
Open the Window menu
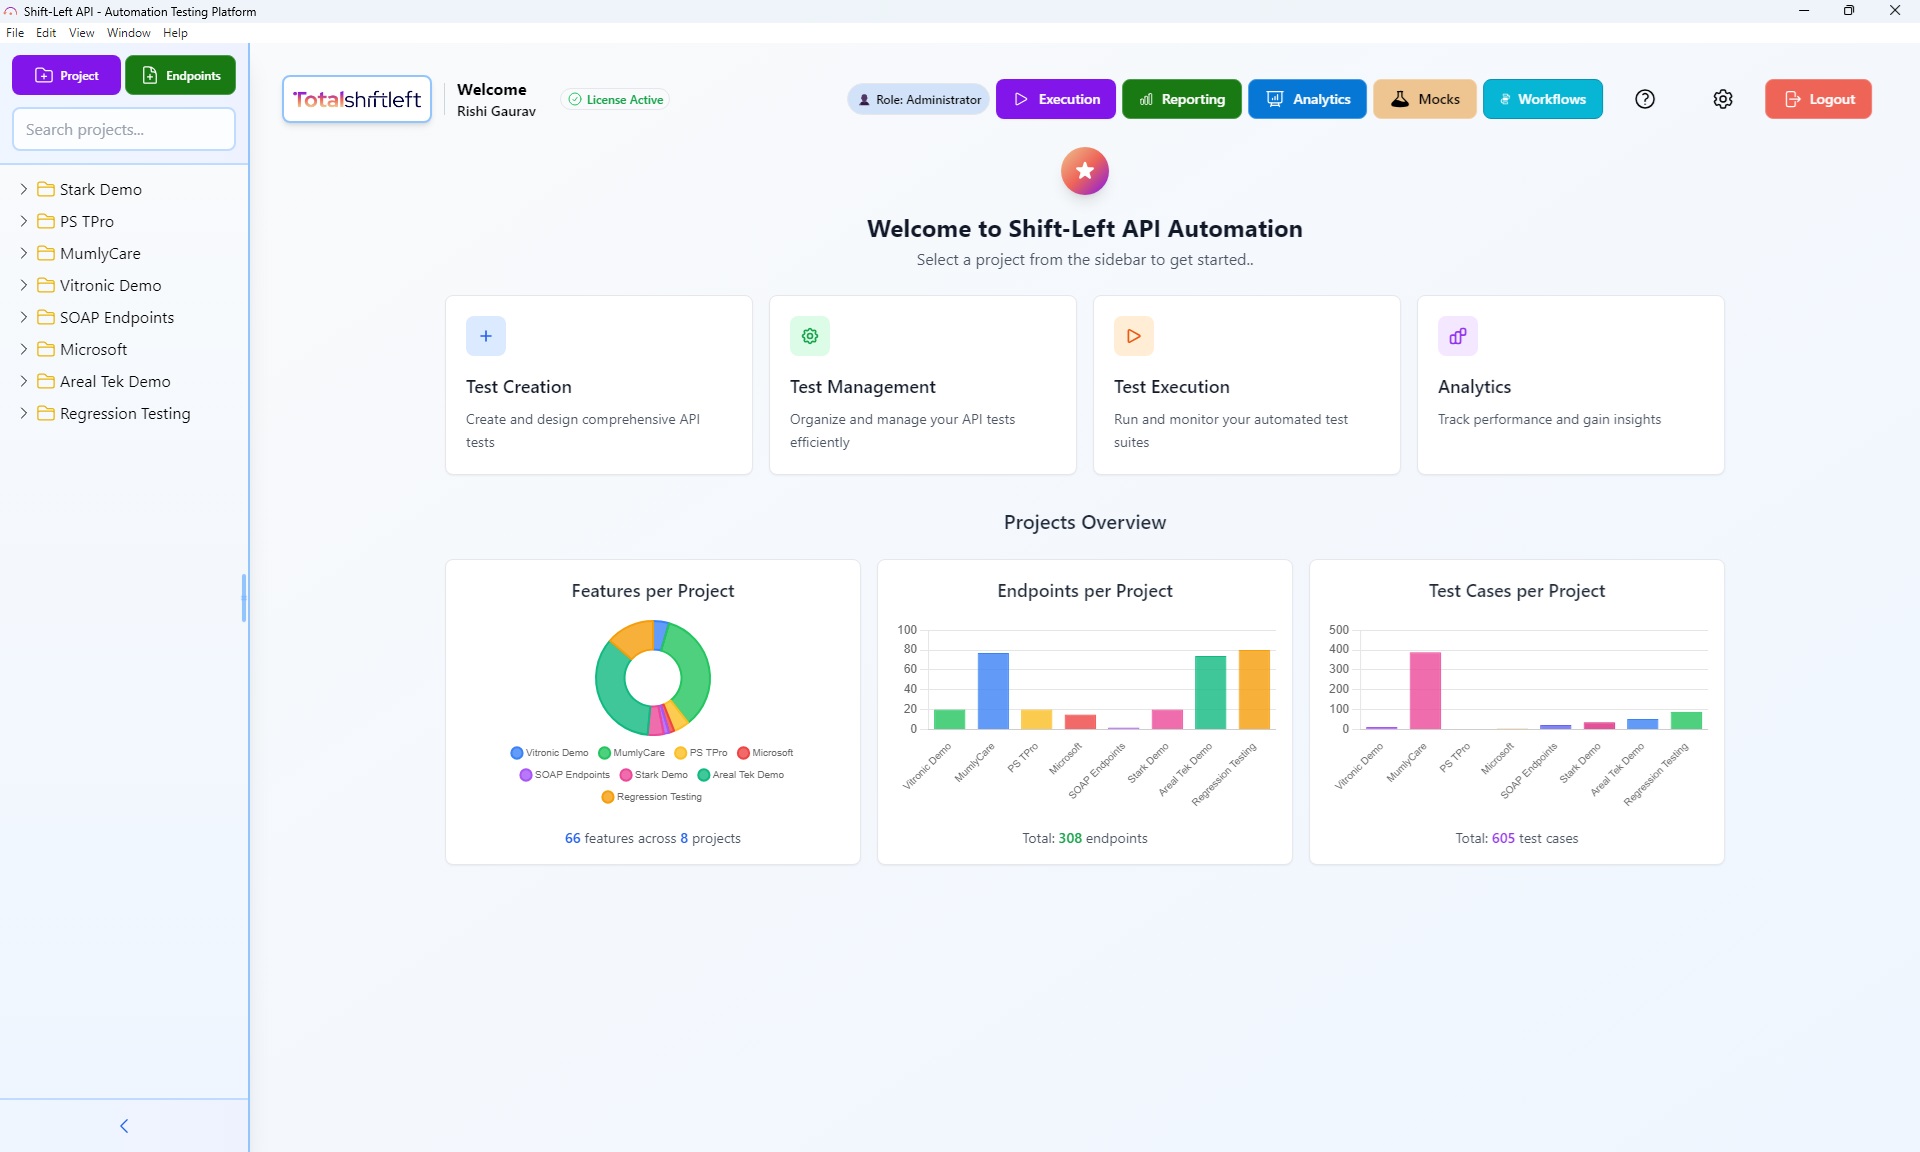[x=128, y=33]
